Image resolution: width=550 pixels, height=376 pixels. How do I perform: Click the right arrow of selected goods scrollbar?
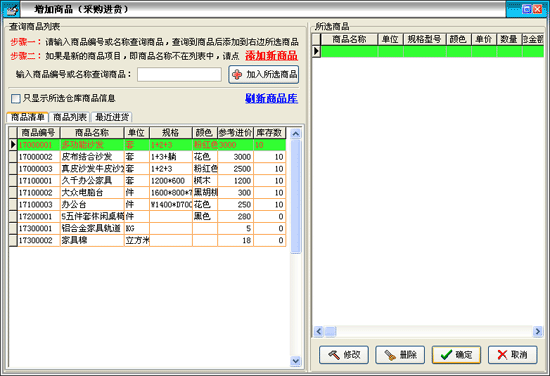click(538, 331)
